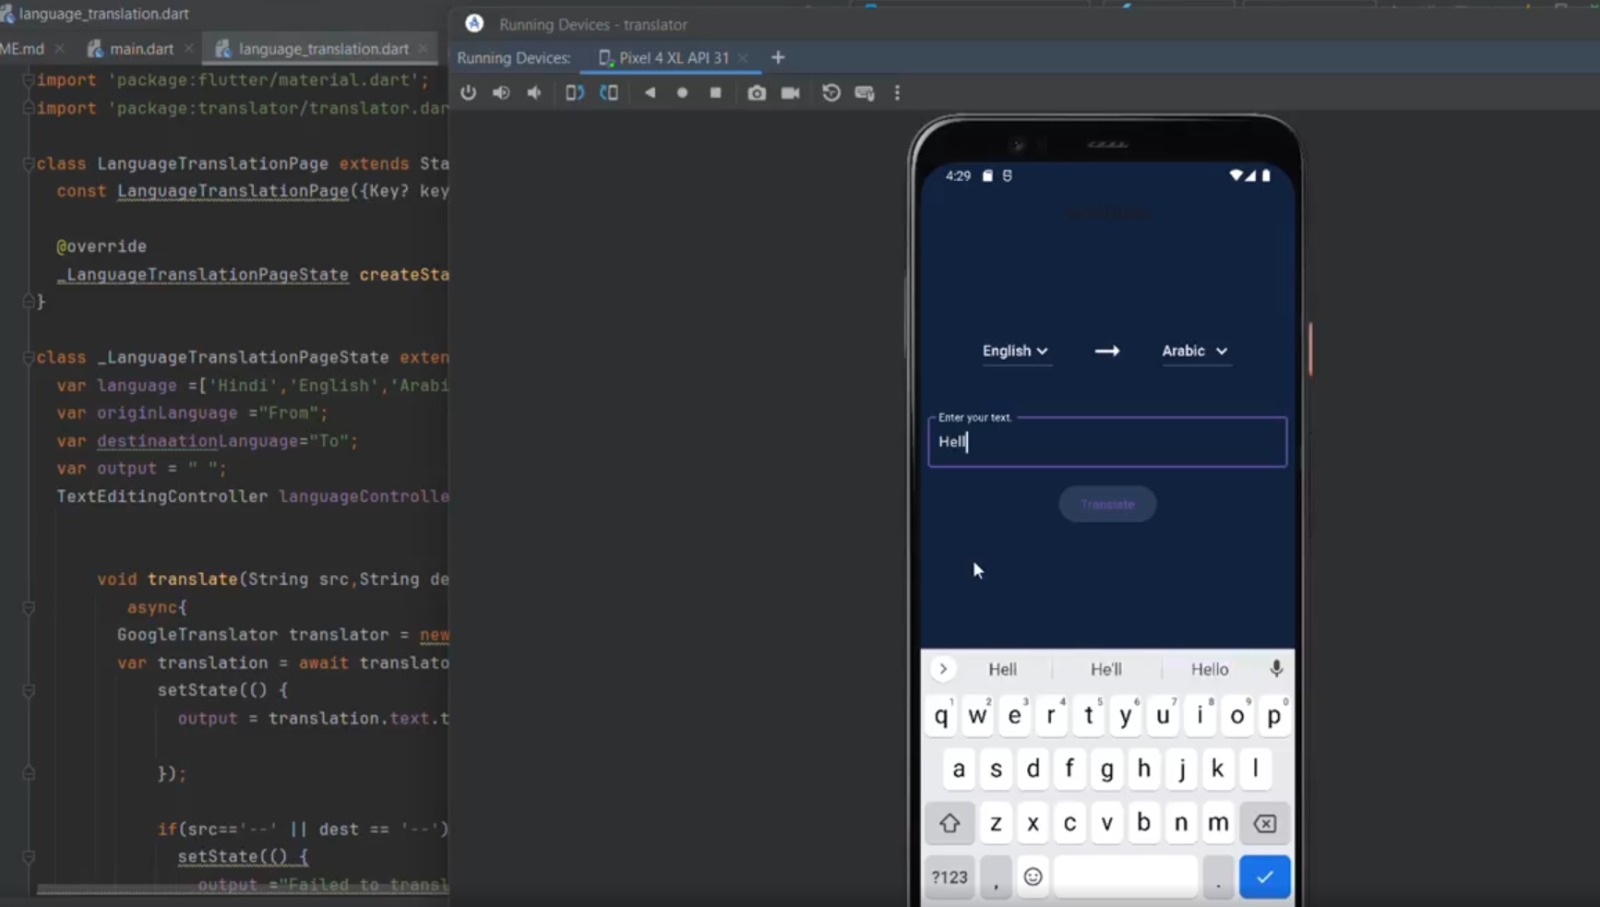Start screen recording of the emulator

tap(791, 92)
